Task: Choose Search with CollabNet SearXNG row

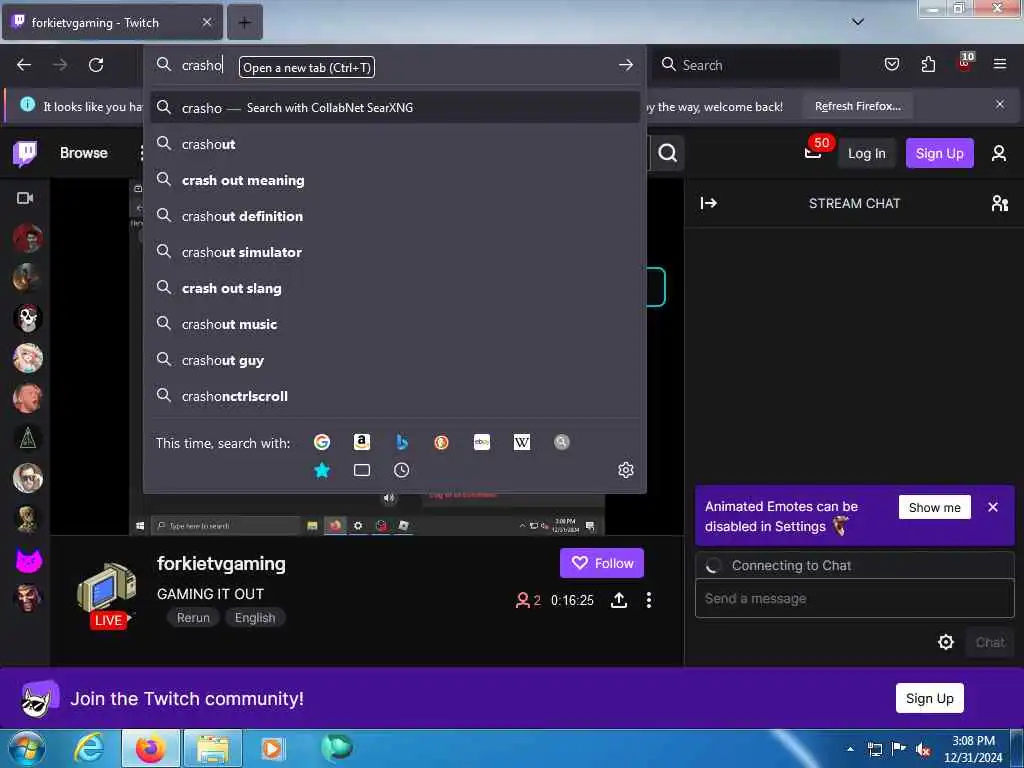Action: [395, 107]
